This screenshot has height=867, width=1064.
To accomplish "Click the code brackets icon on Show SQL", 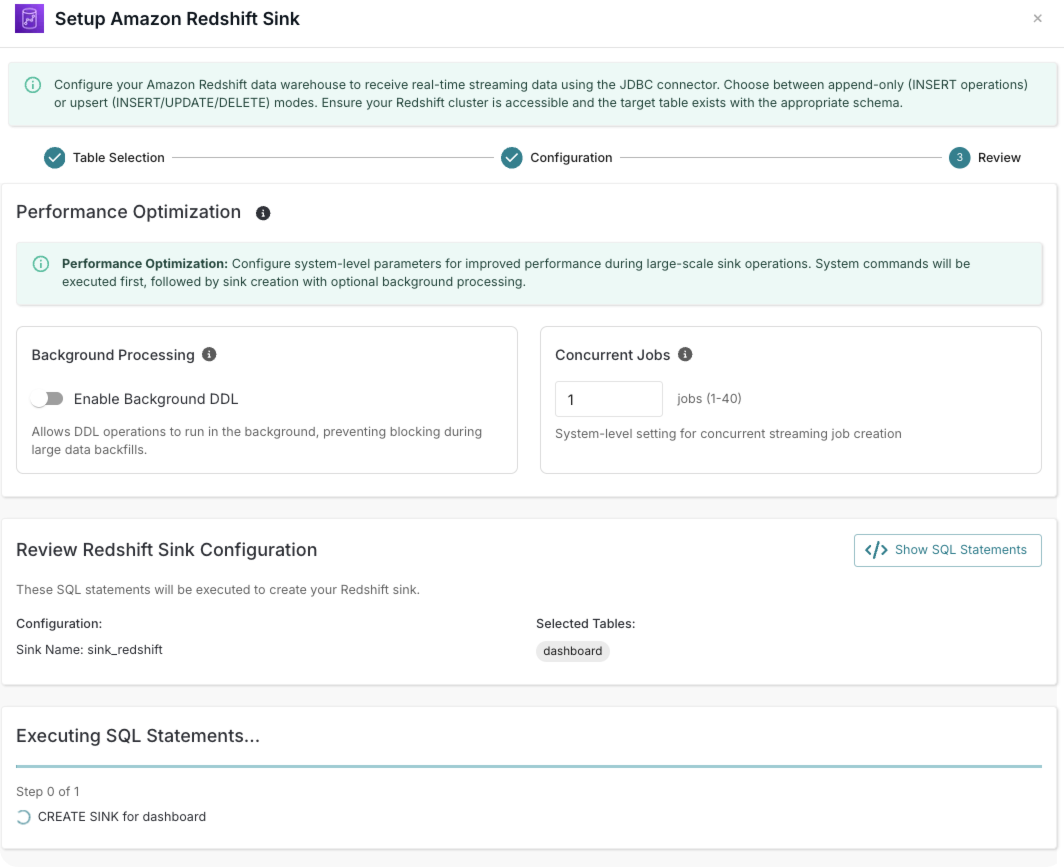I will (x=876, y=550).
